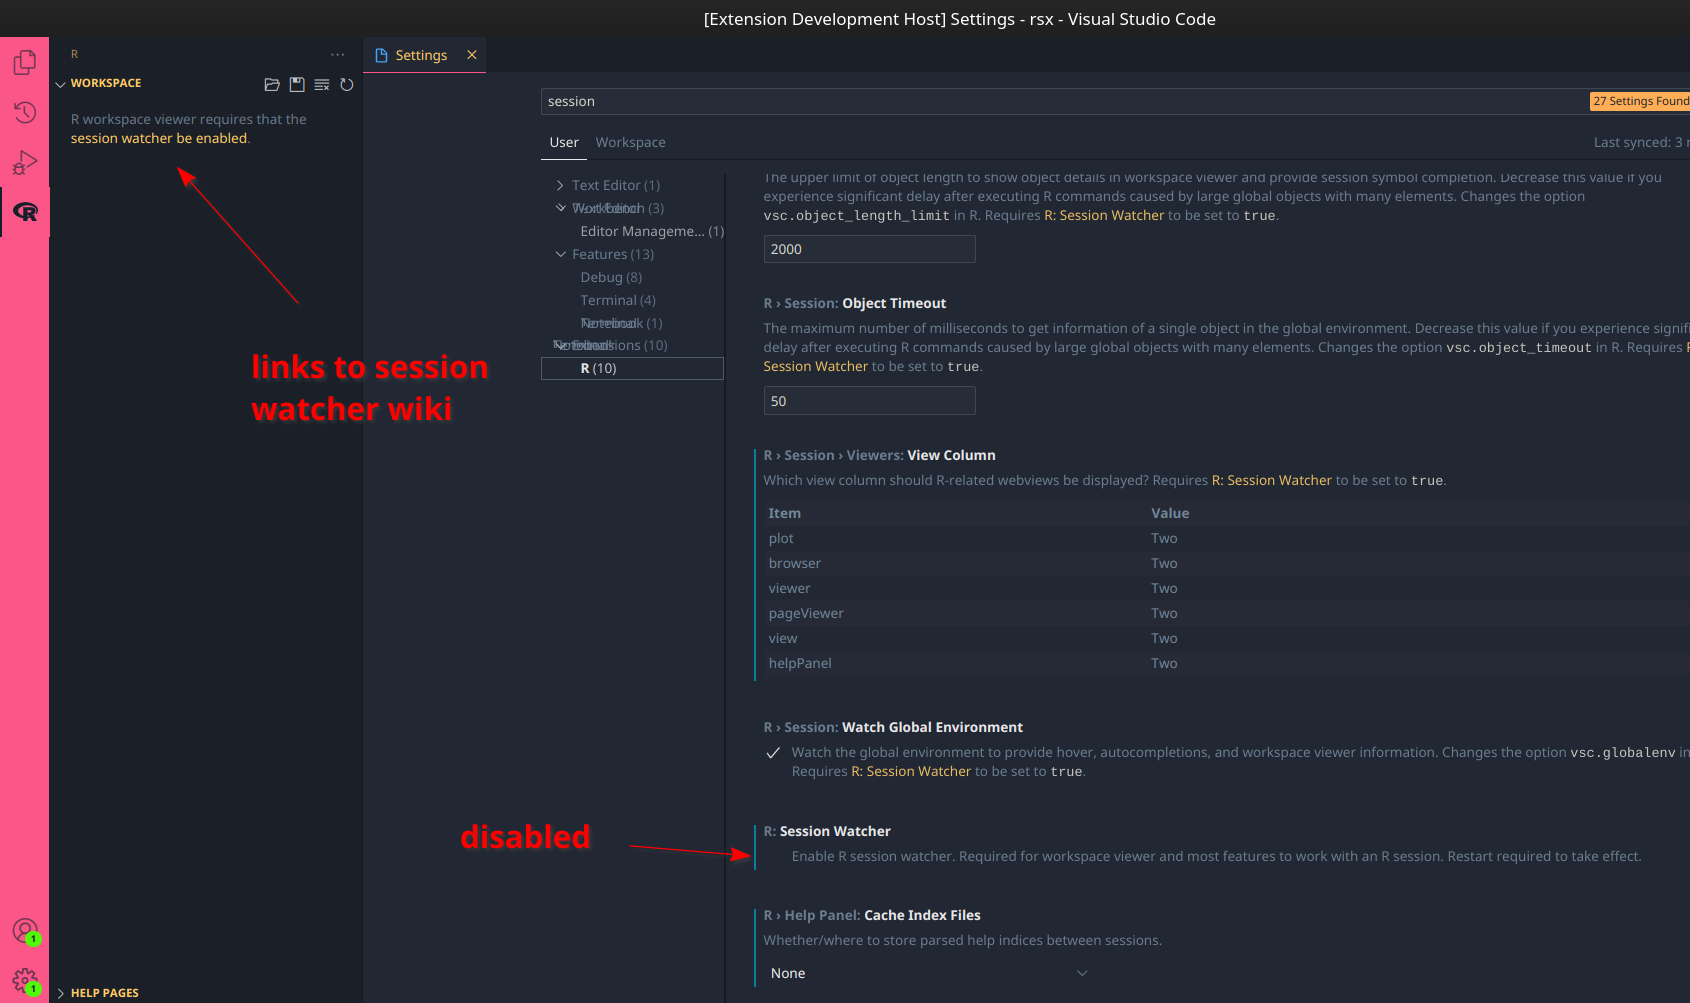Image resolution: width=1690 pixels, height=1003 pixels.
Task: Collapse the Workbench settings group chevron
Action: click(560, 208)
